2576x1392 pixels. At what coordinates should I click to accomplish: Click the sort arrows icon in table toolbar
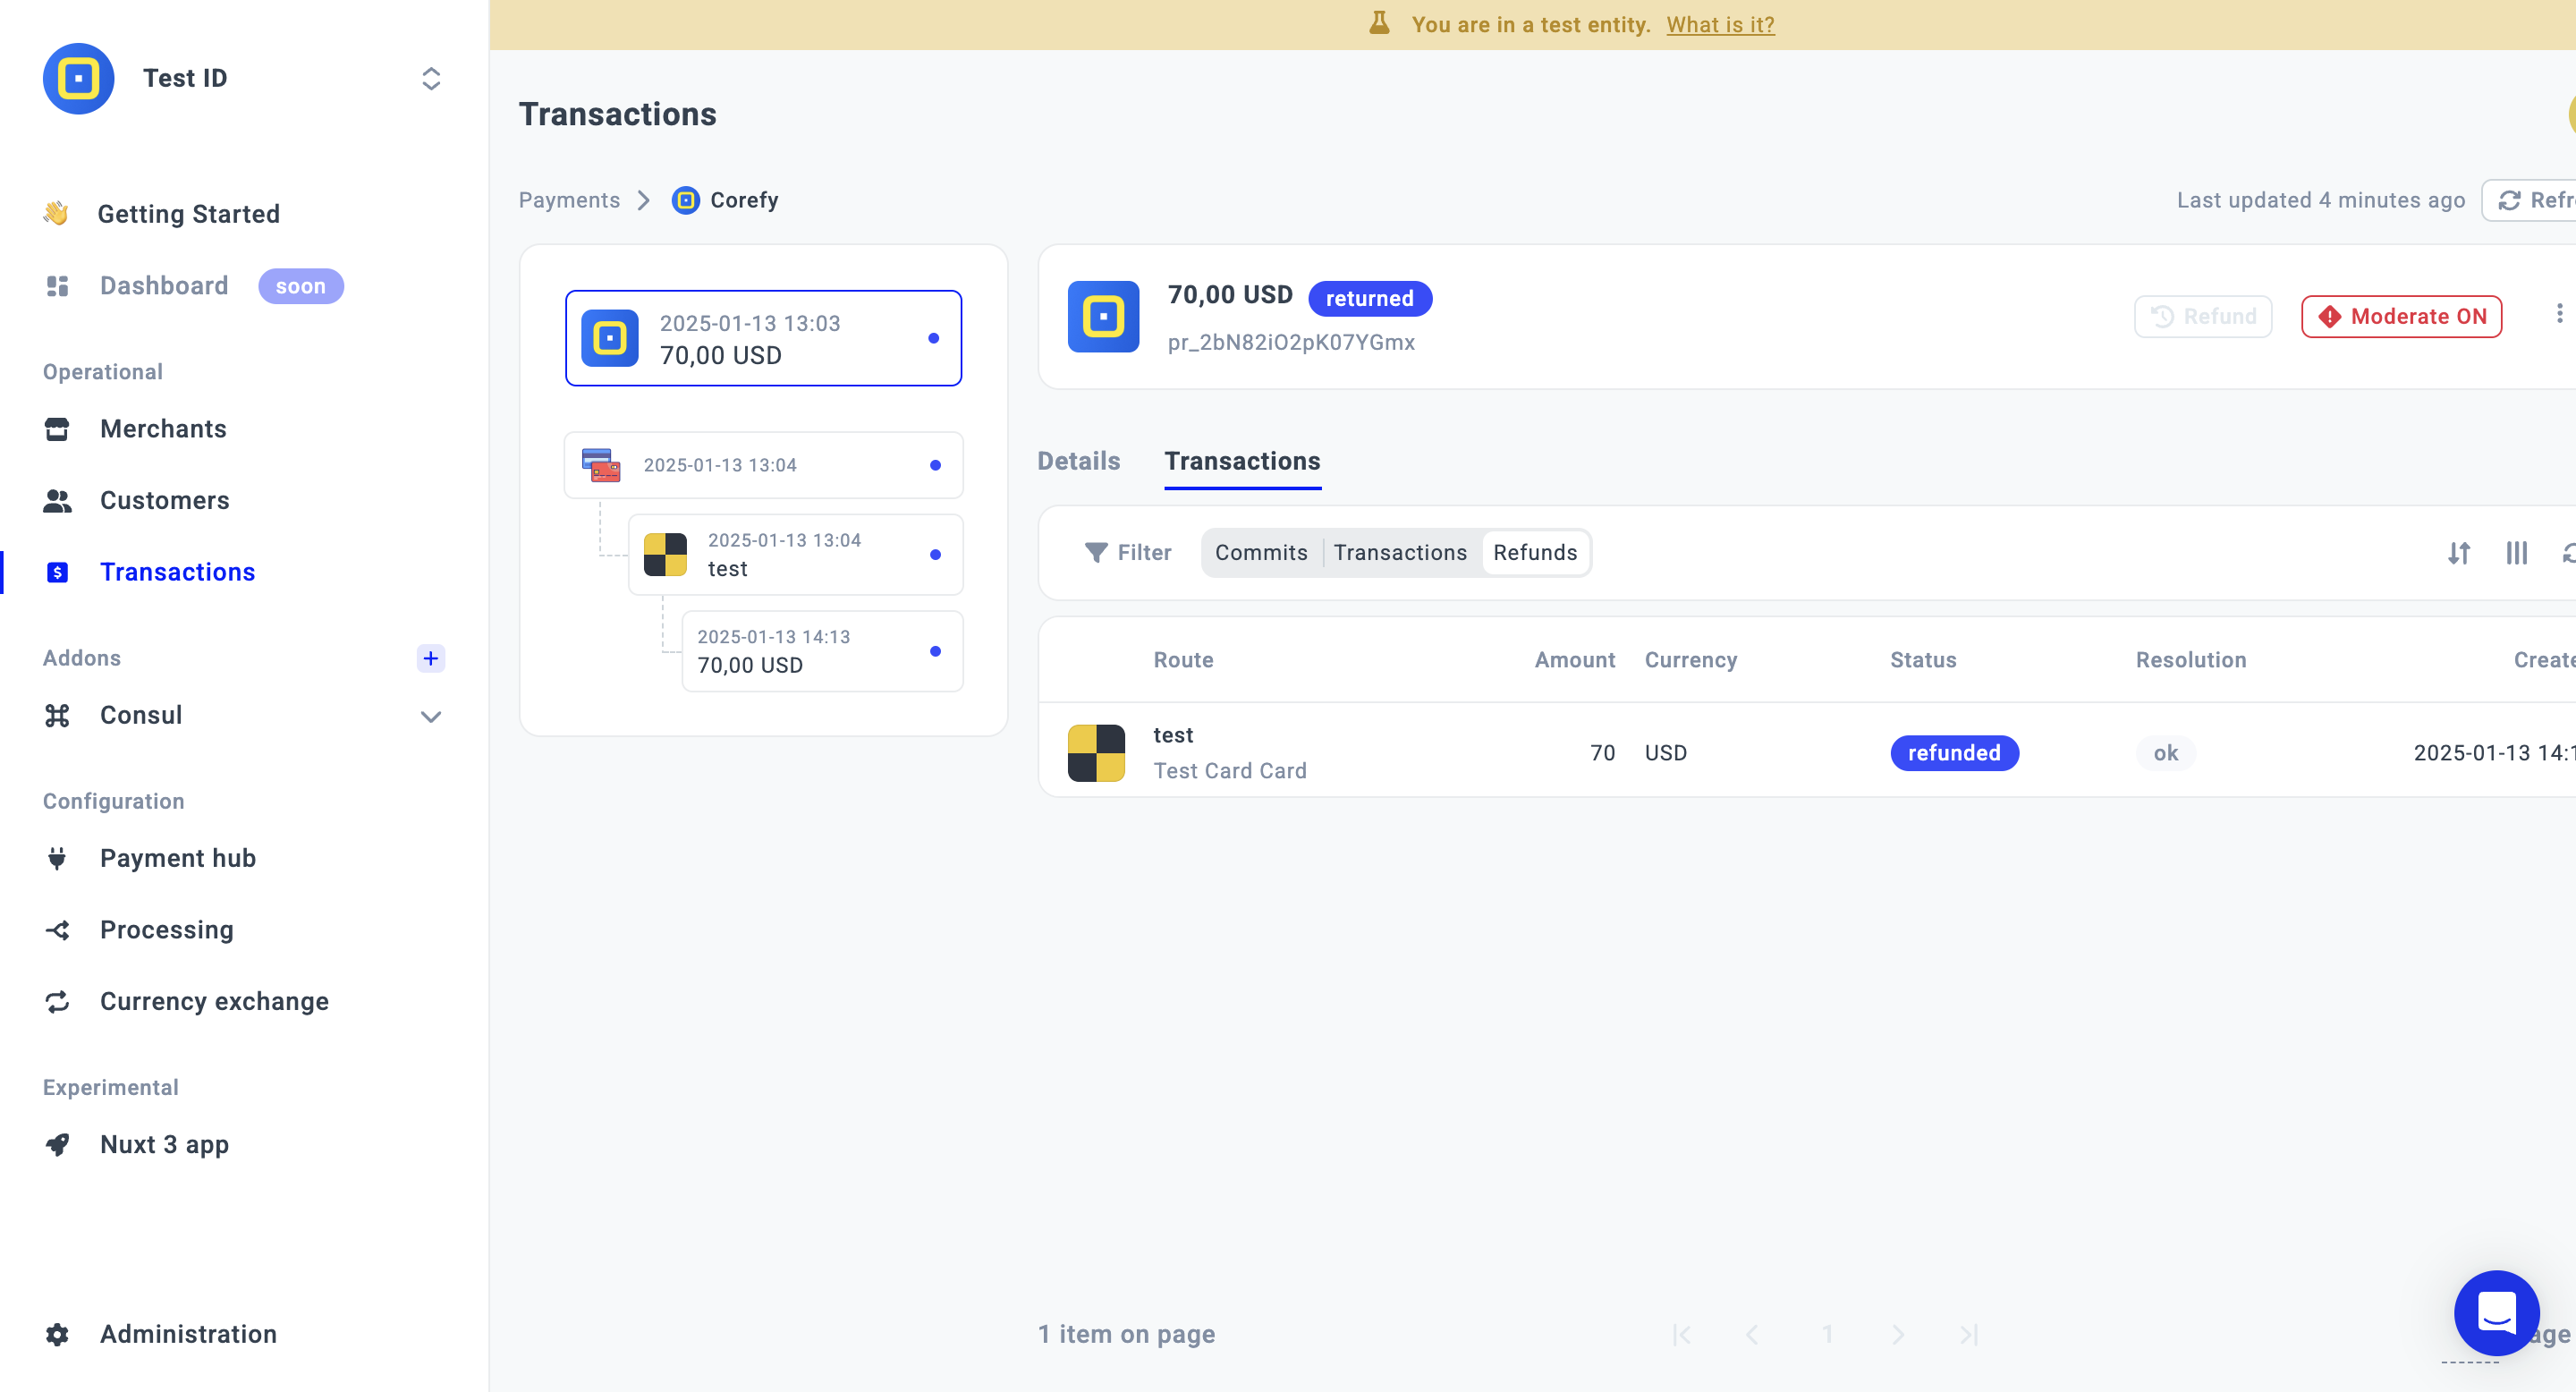(x=2458, y=553)
